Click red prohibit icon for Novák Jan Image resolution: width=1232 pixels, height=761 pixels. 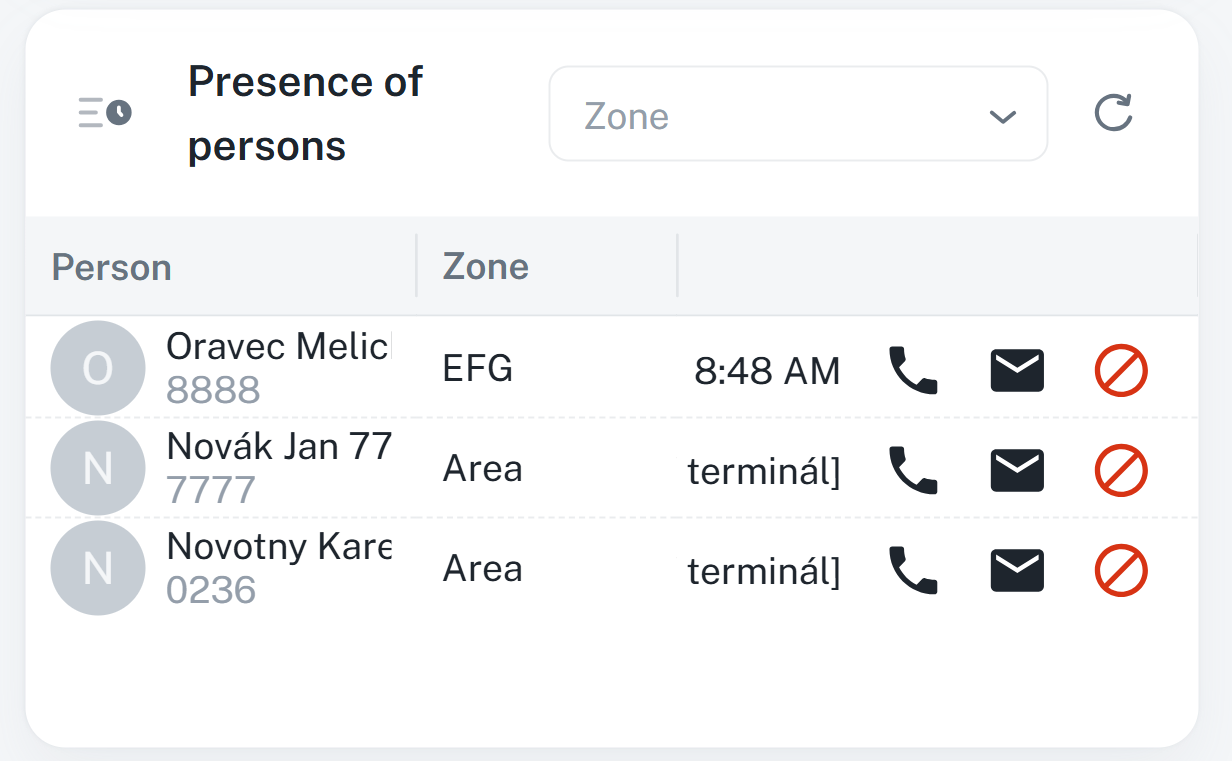point(1121,470)
